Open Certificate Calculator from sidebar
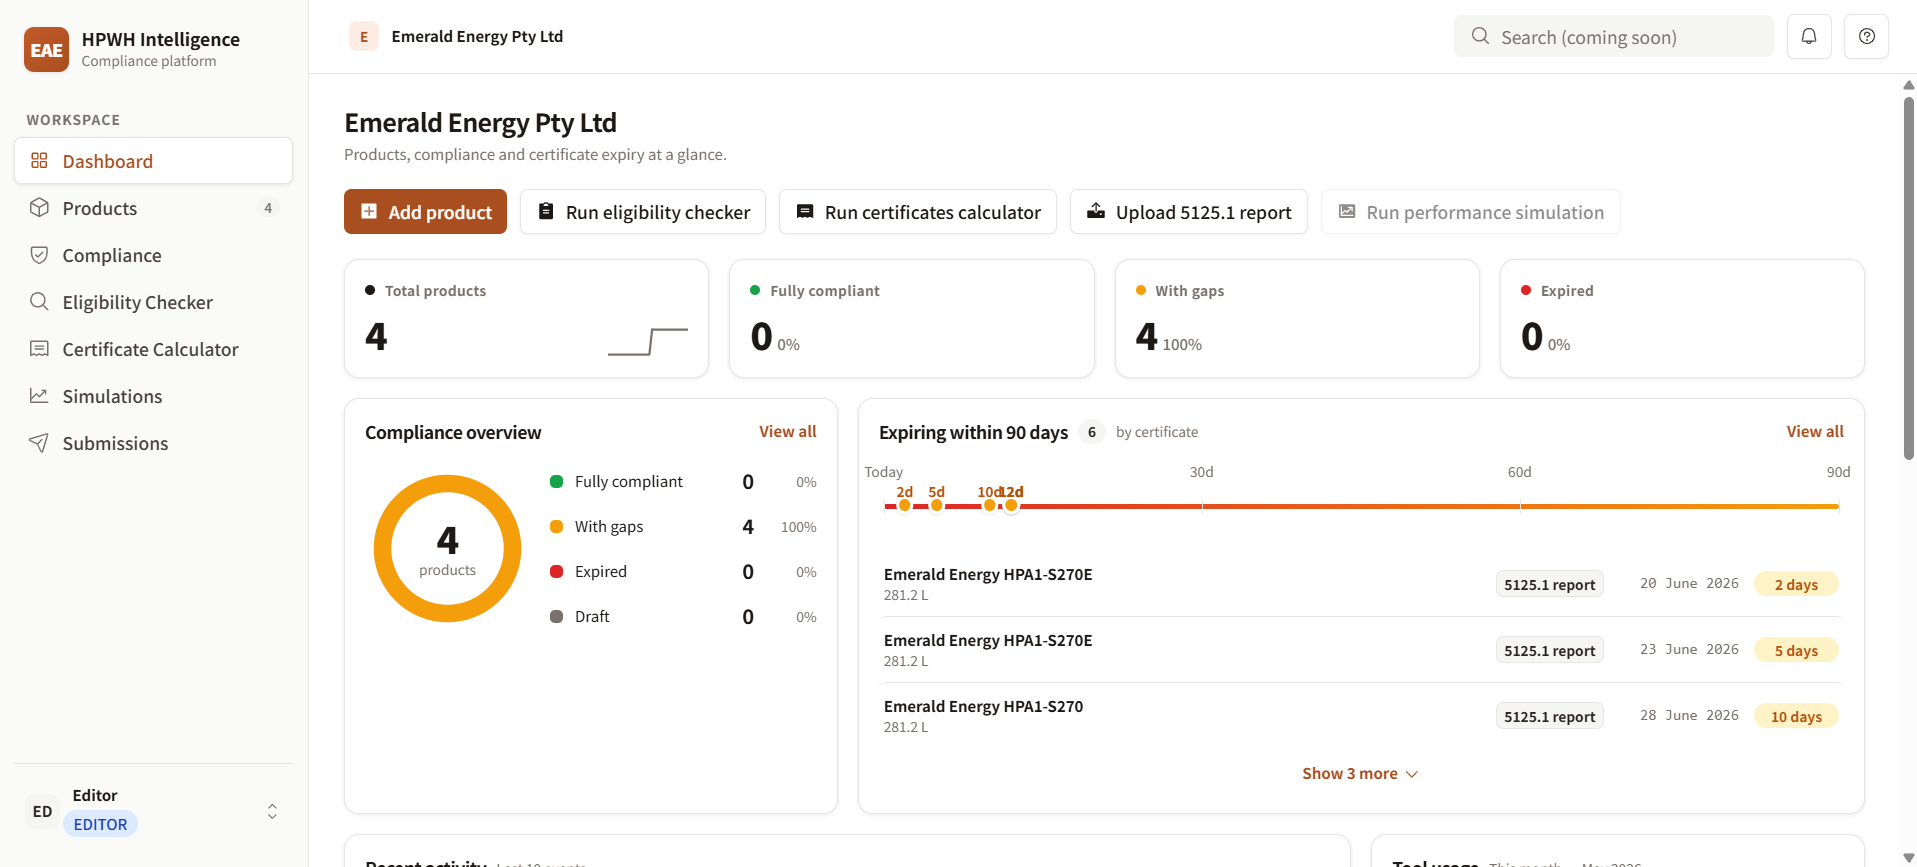This screenshot has width=1917, height=867. pos(153,349)
